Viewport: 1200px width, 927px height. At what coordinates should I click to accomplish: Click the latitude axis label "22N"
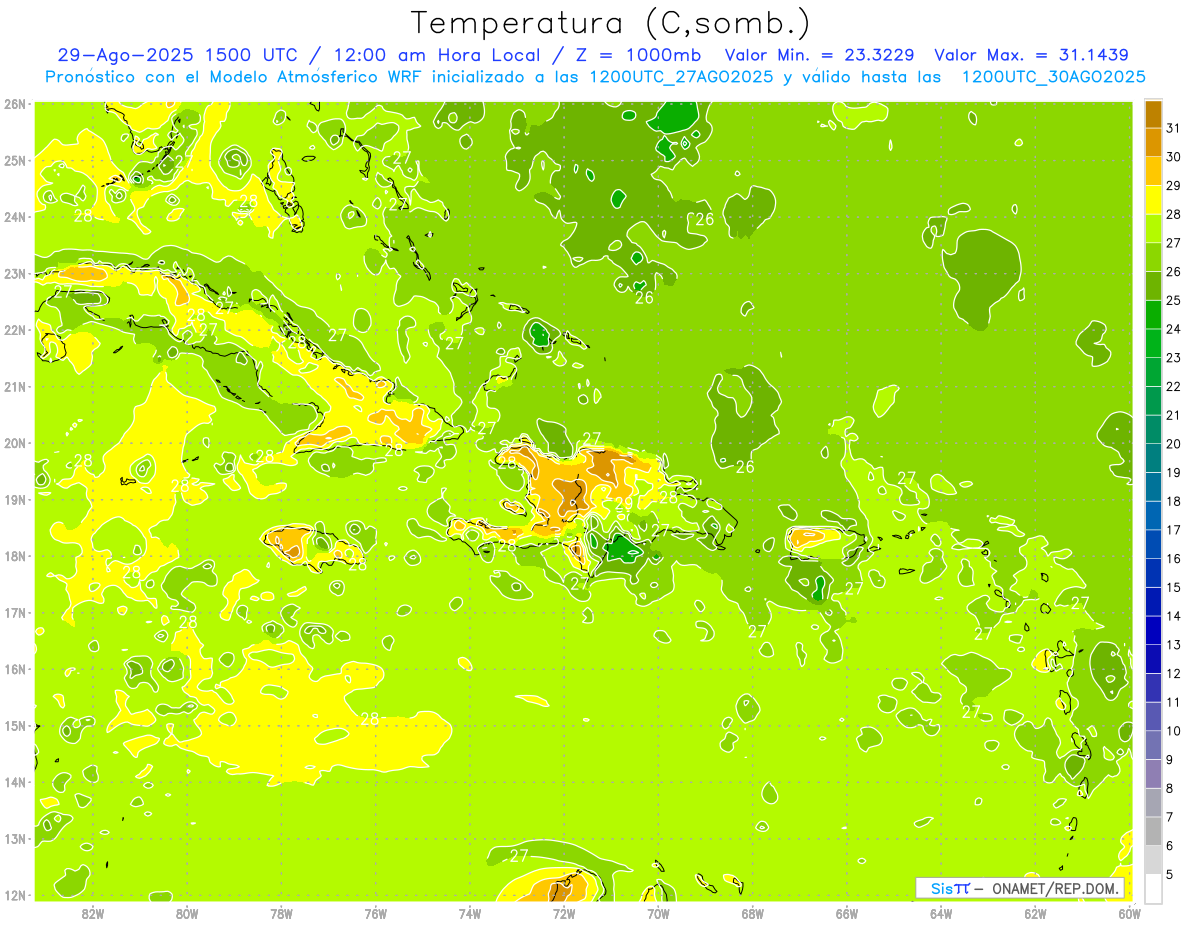15,330
